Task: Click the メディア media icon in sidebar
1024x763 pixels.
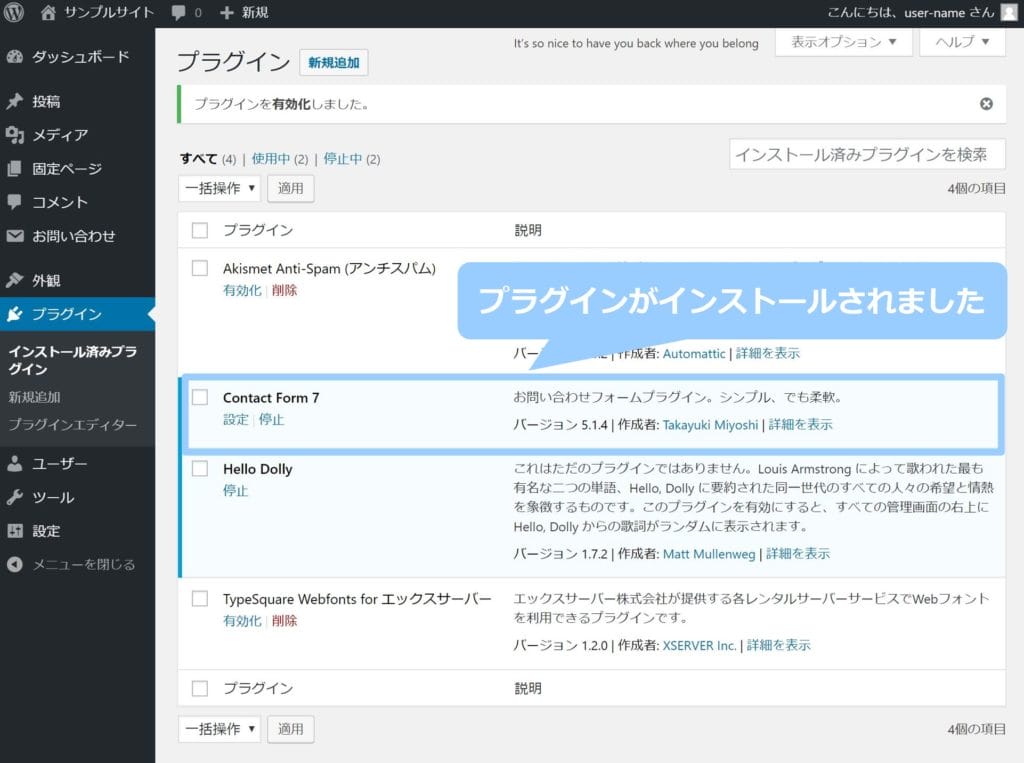Action: (15, 135)
